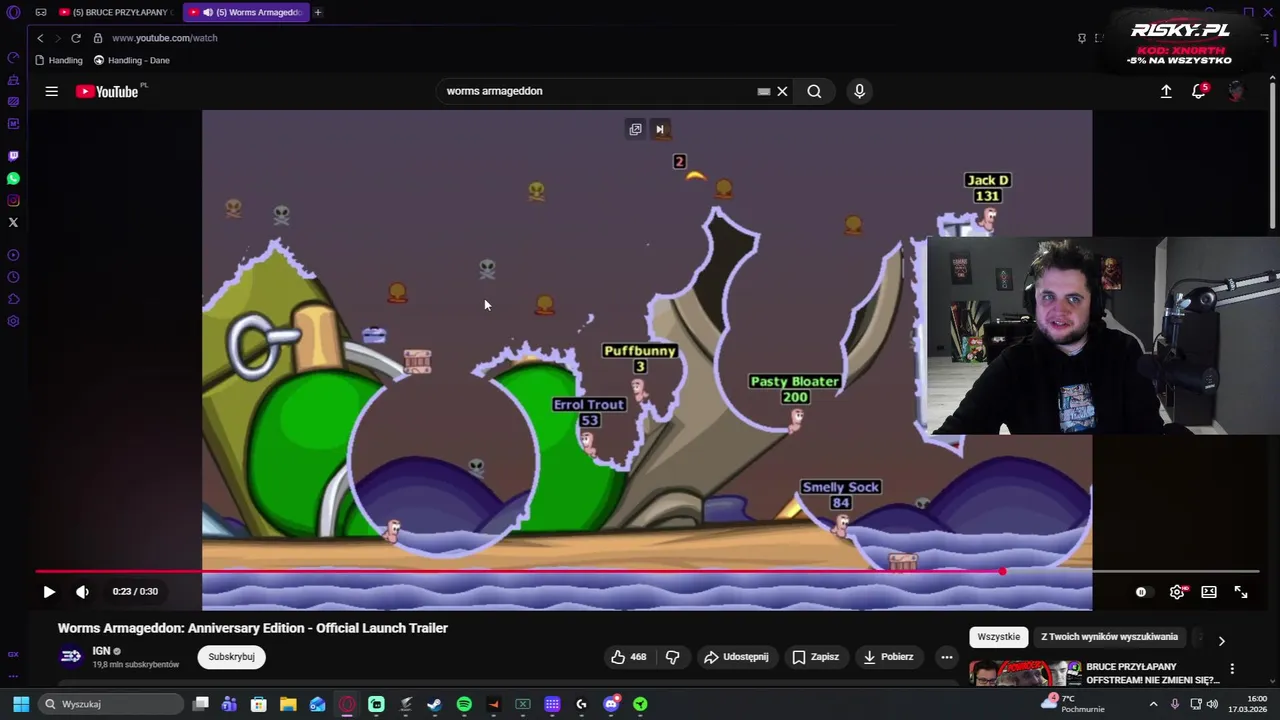
Task: Open the BRUCE PRZYŁAPANY OFFSTREAM video title
Action: (x=1152, y=673)
